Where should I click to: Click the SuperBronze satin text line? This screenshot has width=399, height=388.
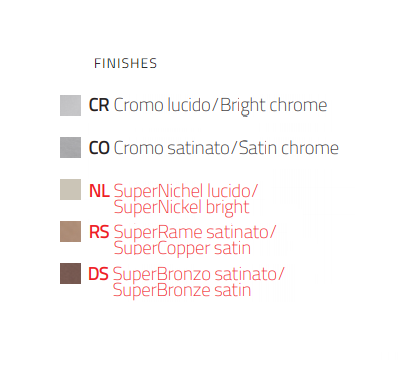click(x=182, y=290)
